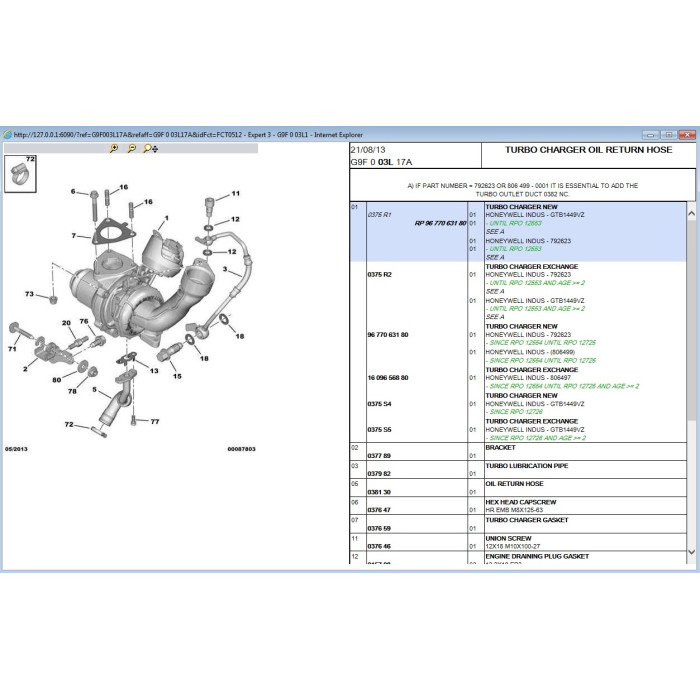Click the scroll down arrow of parts list
700x700 pixels.
coord(691,552)
